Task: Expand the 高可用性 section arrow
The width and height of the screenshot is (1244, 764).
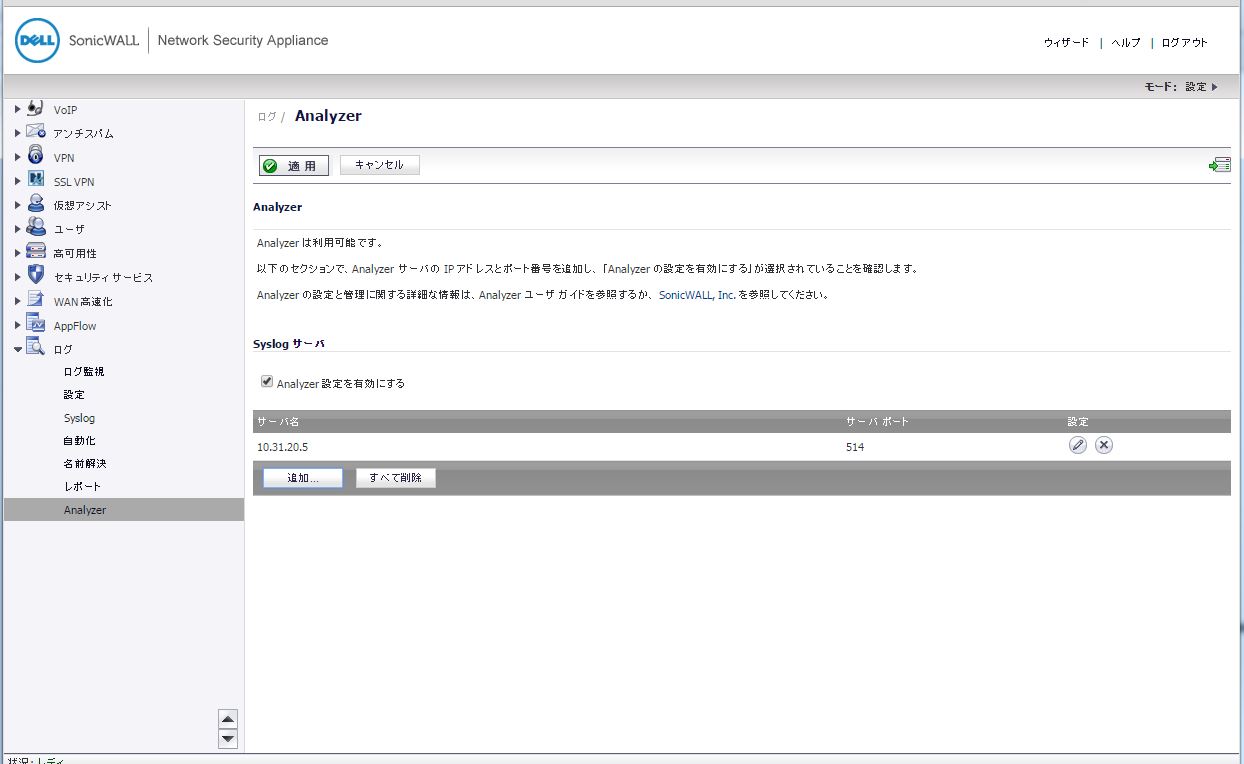Action: 17,253
